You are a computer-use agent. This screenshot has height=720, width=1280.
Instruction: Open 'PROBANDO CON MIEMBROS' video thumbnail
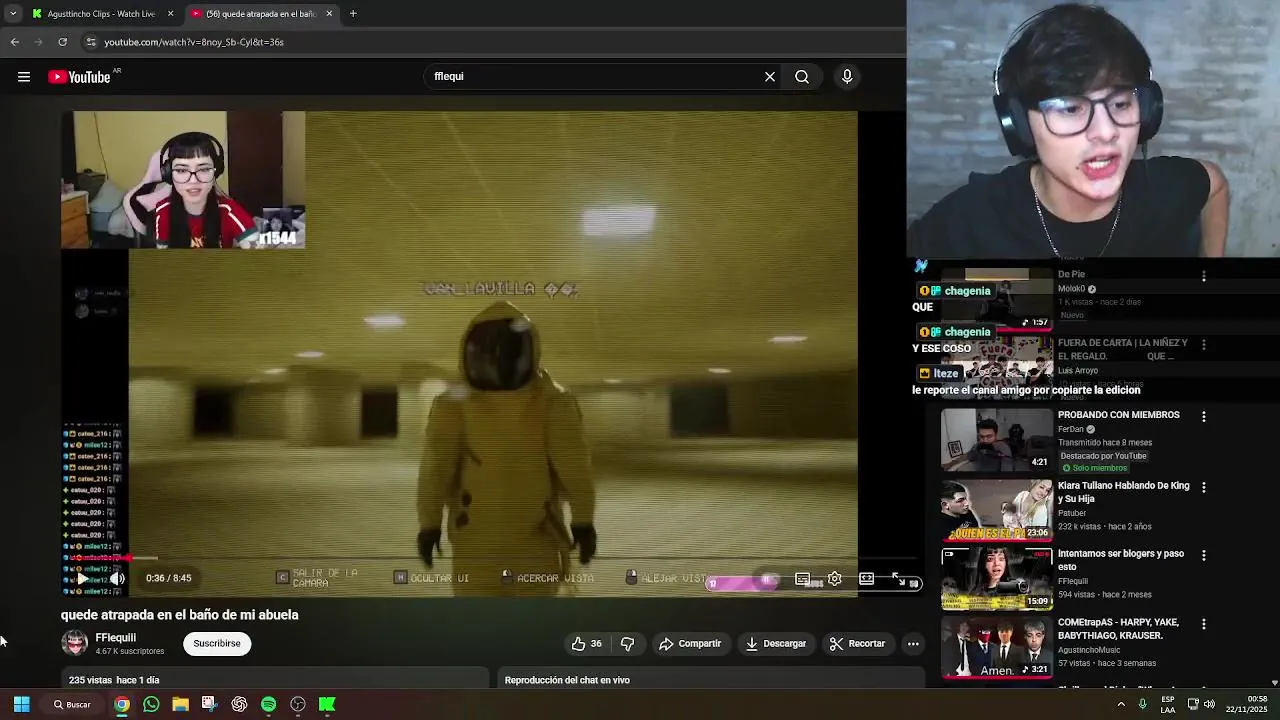tap(996, 439)
